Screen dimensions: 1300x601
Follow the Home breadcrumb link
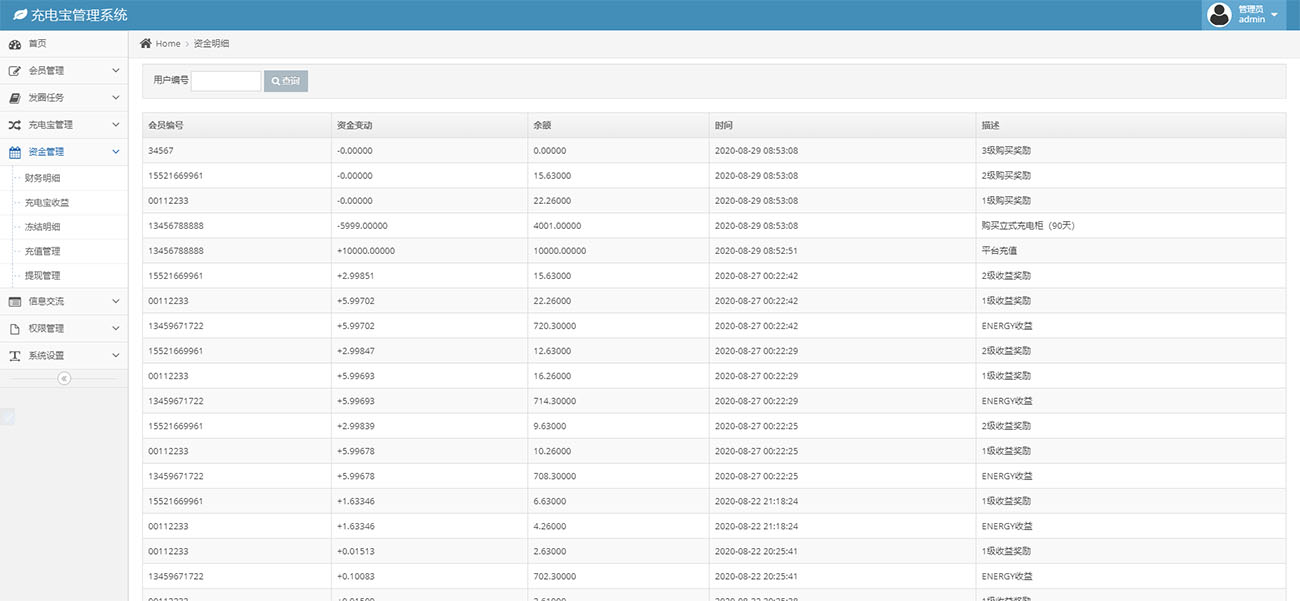(x=168, y=43)
